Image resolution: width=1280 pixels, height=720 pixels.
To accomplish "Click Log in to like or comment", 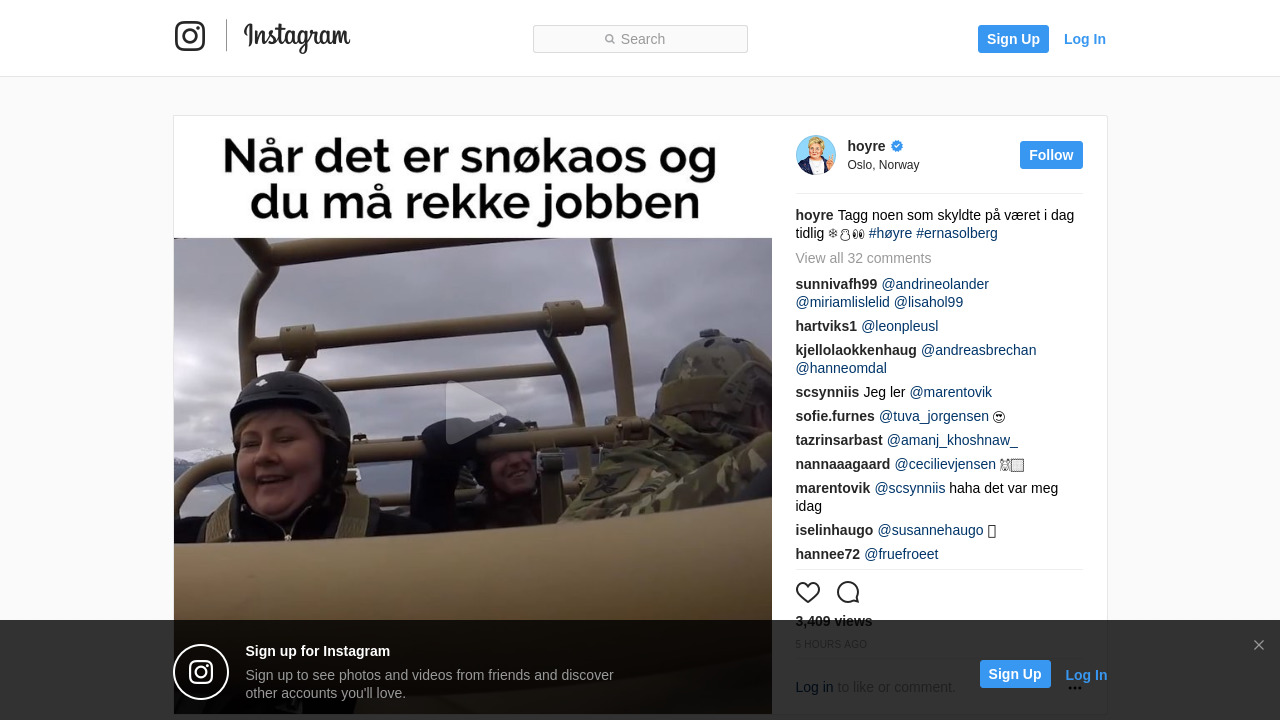I will (814, 687).
